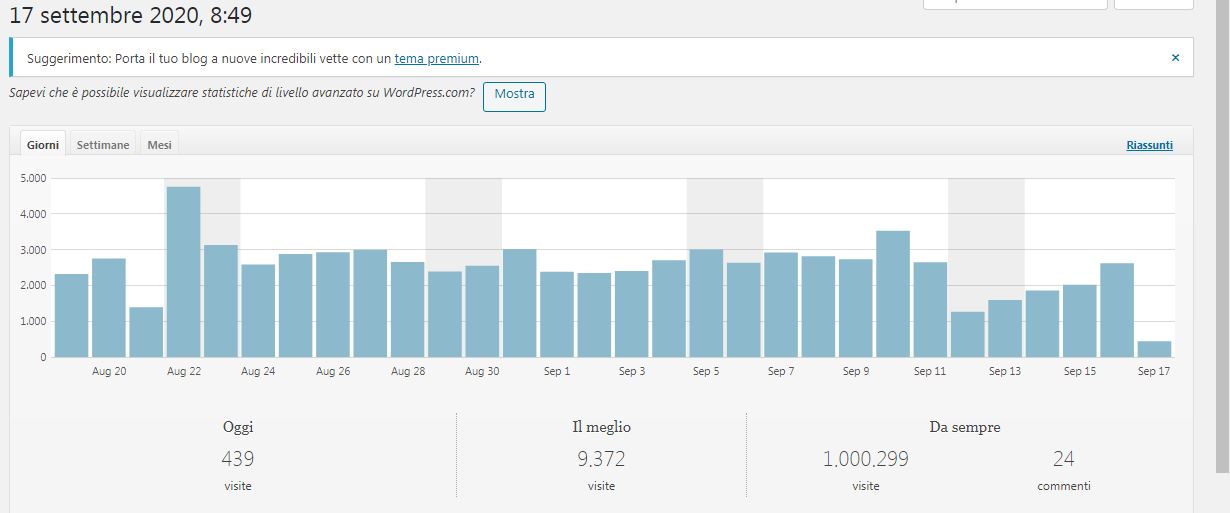The image size is (1230, 513).
Task: Select the tallest bar for Aug 22
Action: tap(183, 272)
